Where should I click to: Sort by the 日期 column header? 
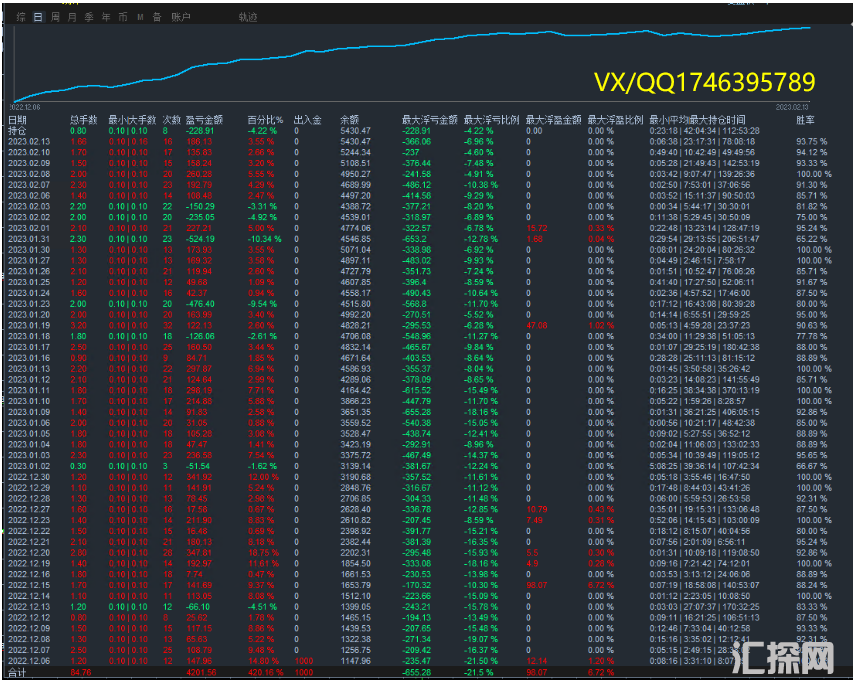pos(18,119)
